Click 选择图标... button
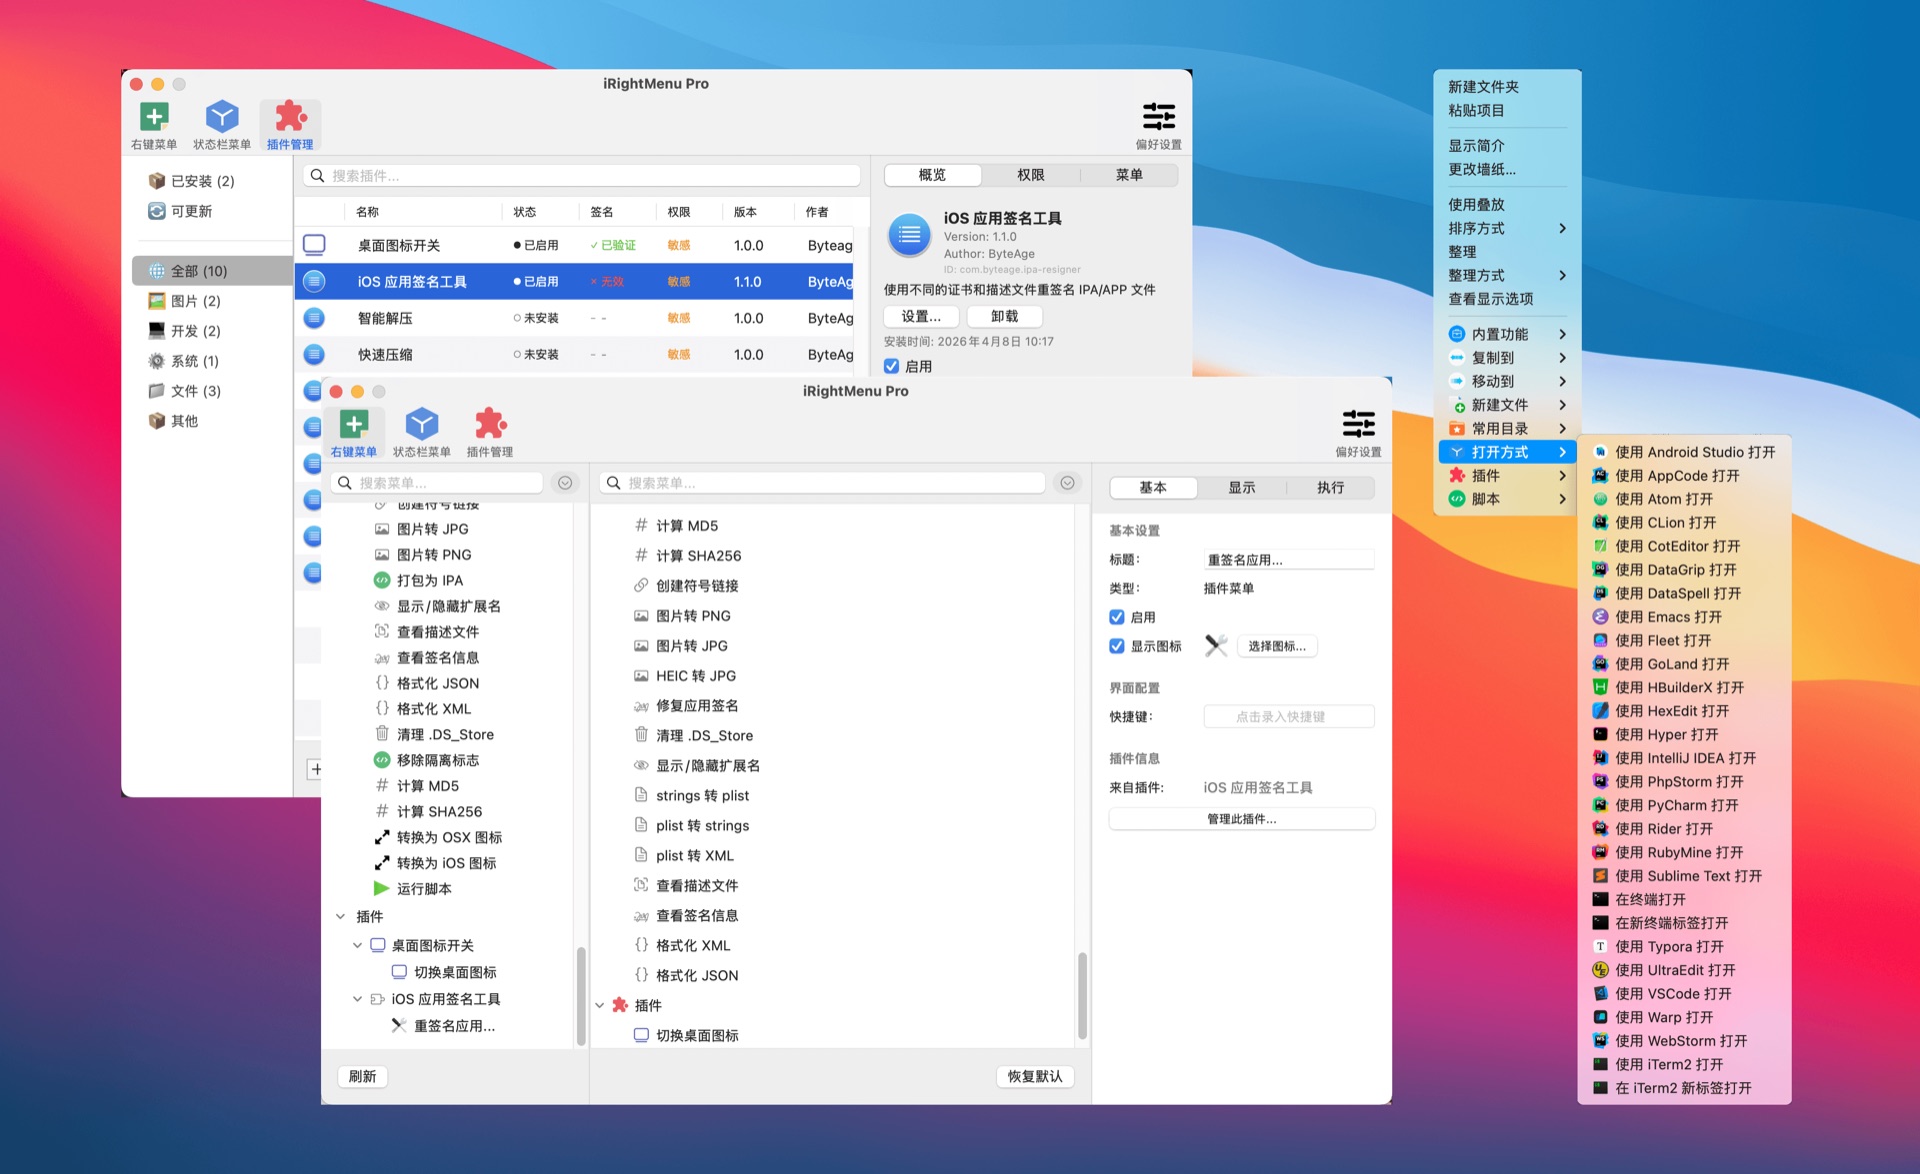 [1277, 646]
